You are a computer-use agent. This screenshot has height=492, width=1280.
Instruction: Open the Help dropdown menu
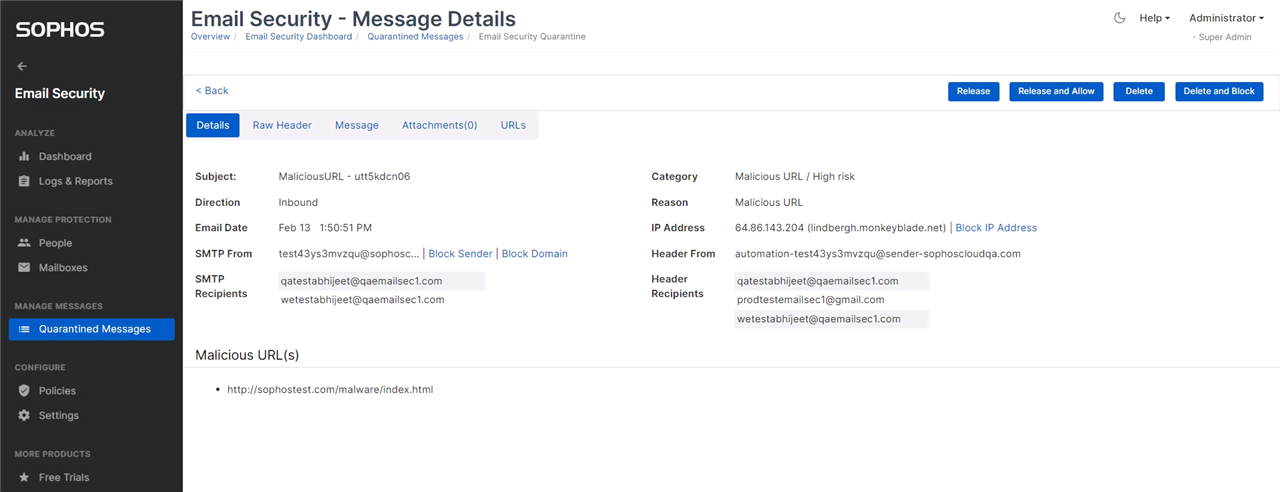(1154, 18)
